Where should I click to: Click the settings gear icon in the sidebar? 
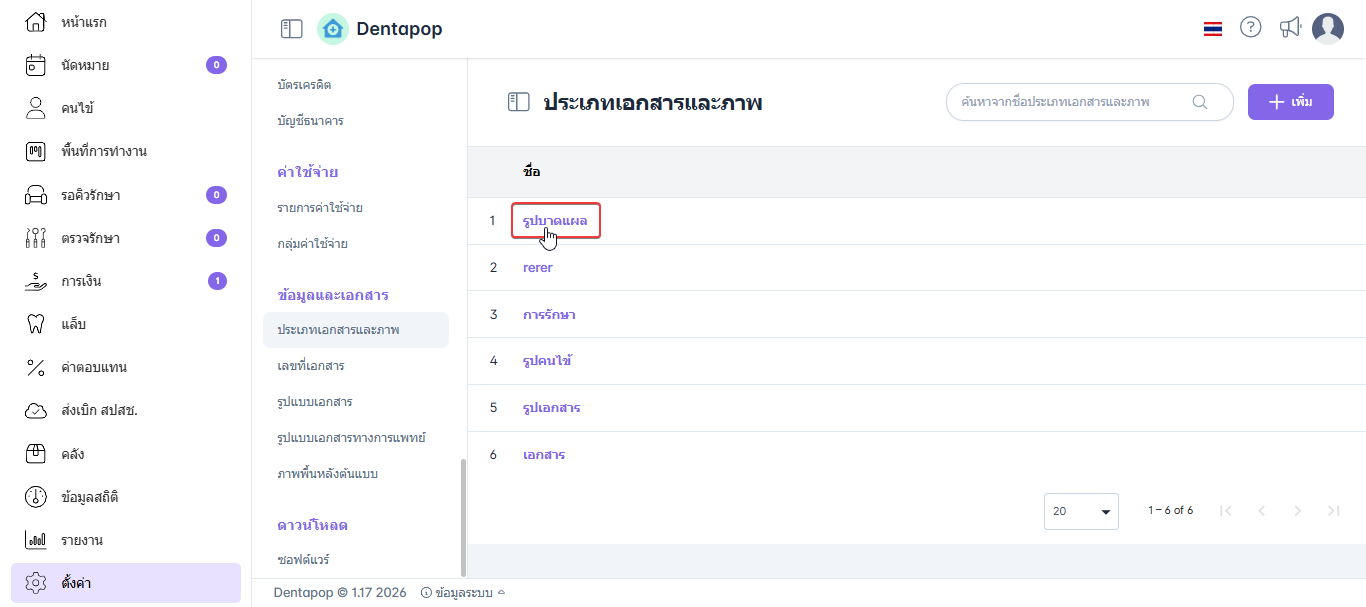[36, 582]
